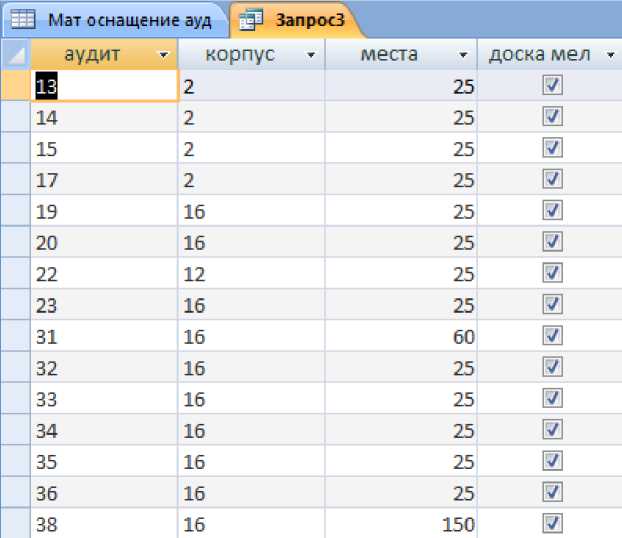This screenshot has width=622, height=538.
Task: Toggle доска мел checkbox for аудит 20
Action: click(553, 242)
